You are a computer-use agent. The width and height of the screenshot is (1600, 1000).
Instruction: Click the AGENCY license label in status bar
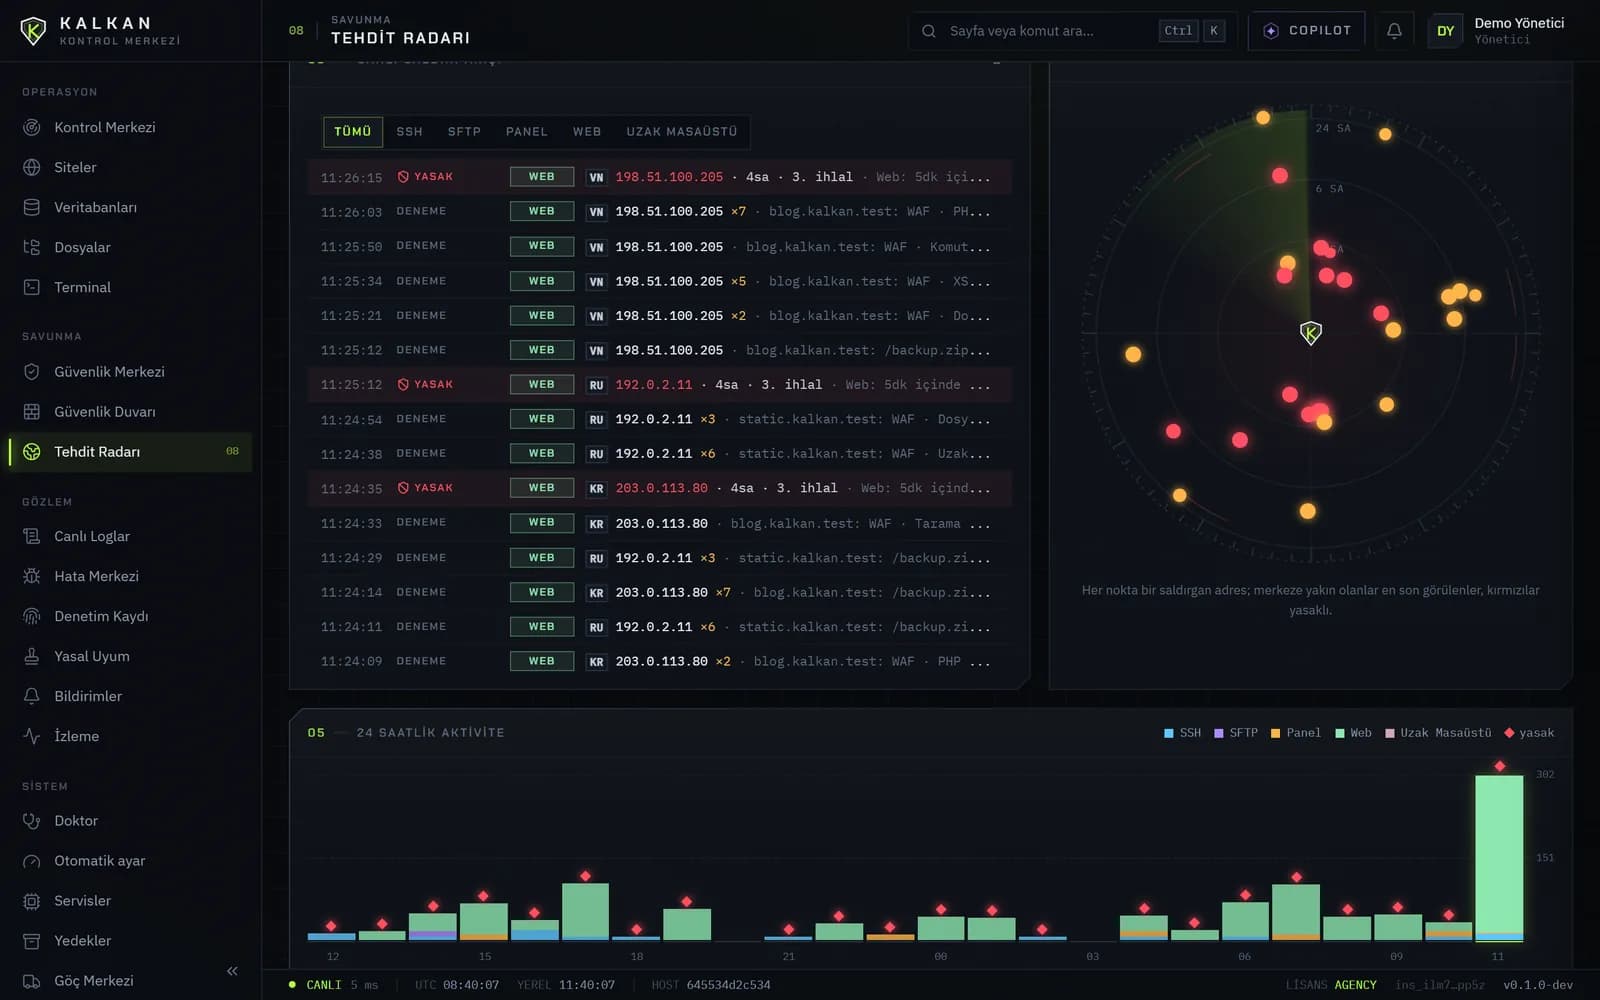click(x=1355, y=985)
